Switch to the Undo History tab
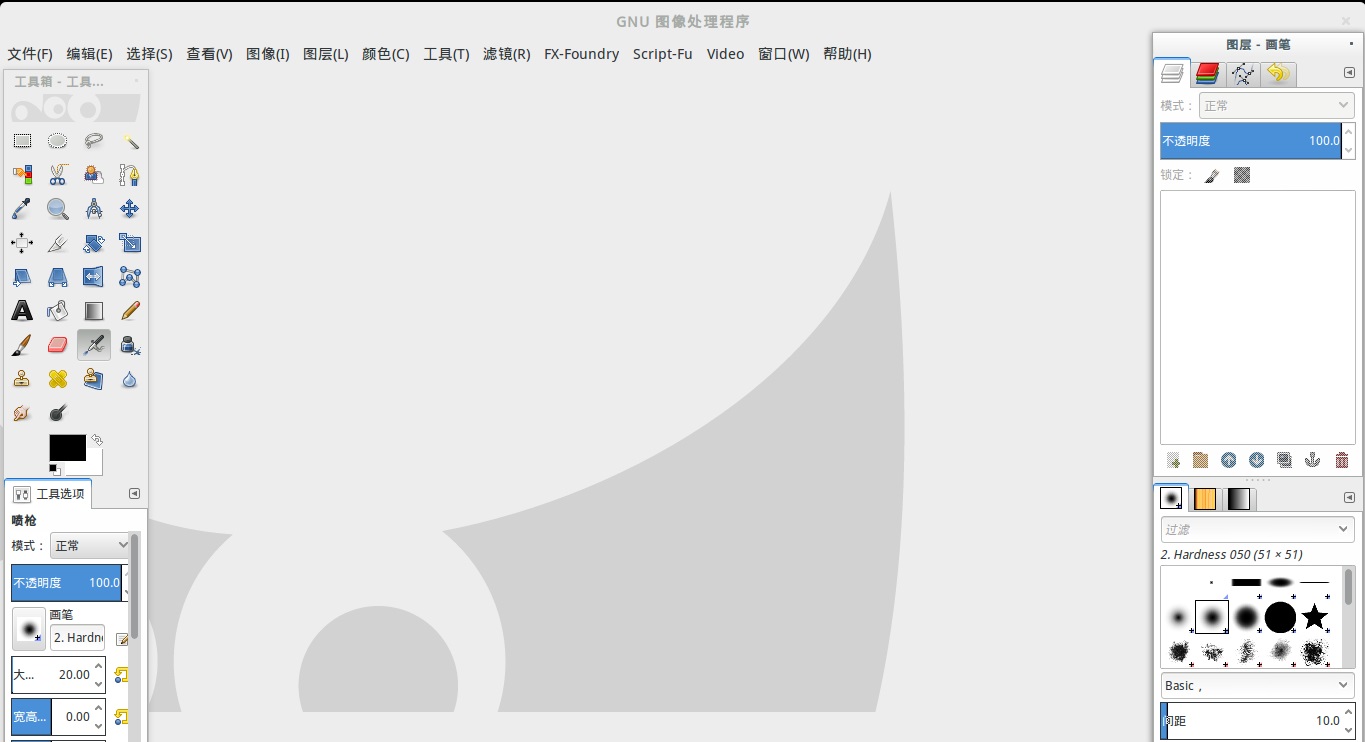This screenshot has height=742, width=1365. [1277, 73]
